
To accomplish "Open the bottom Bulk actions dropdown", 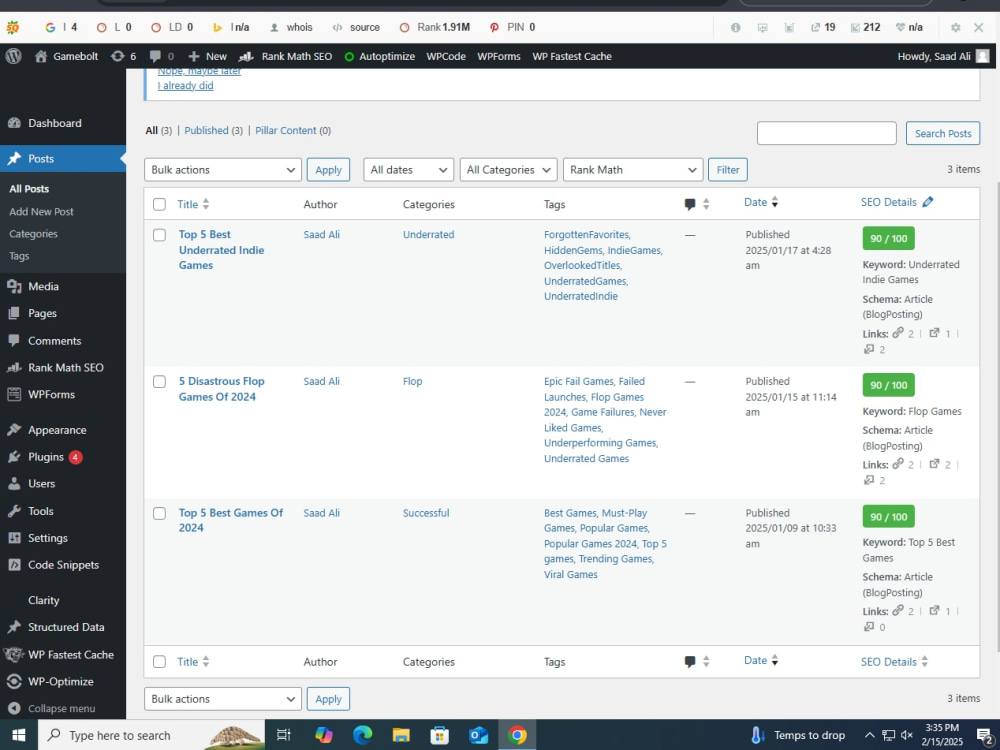I will pyautogui.click(x=223, y=699).
